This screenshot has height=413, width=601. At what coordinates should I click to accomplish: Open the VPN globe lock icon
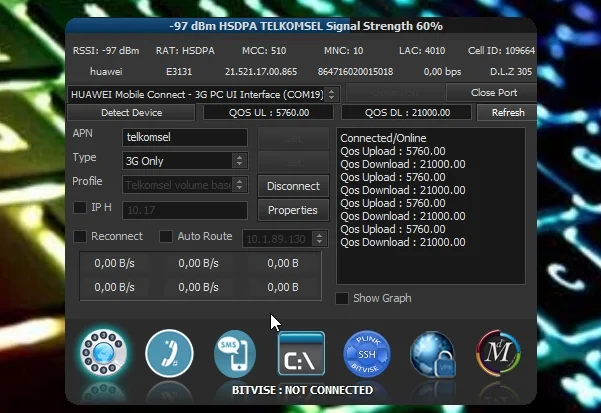point(433,355)
